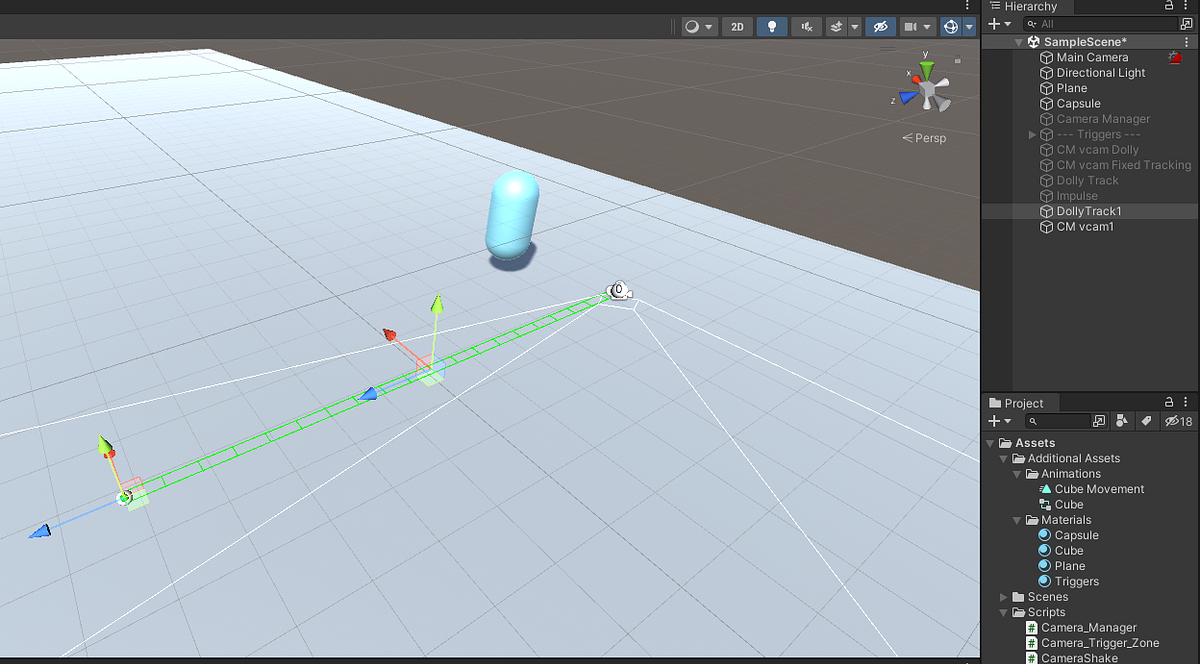Expand the Triggers group in Hierarchy
Image resolution: width=1200 pixels, height=664 pixels.
point(1032,134)
